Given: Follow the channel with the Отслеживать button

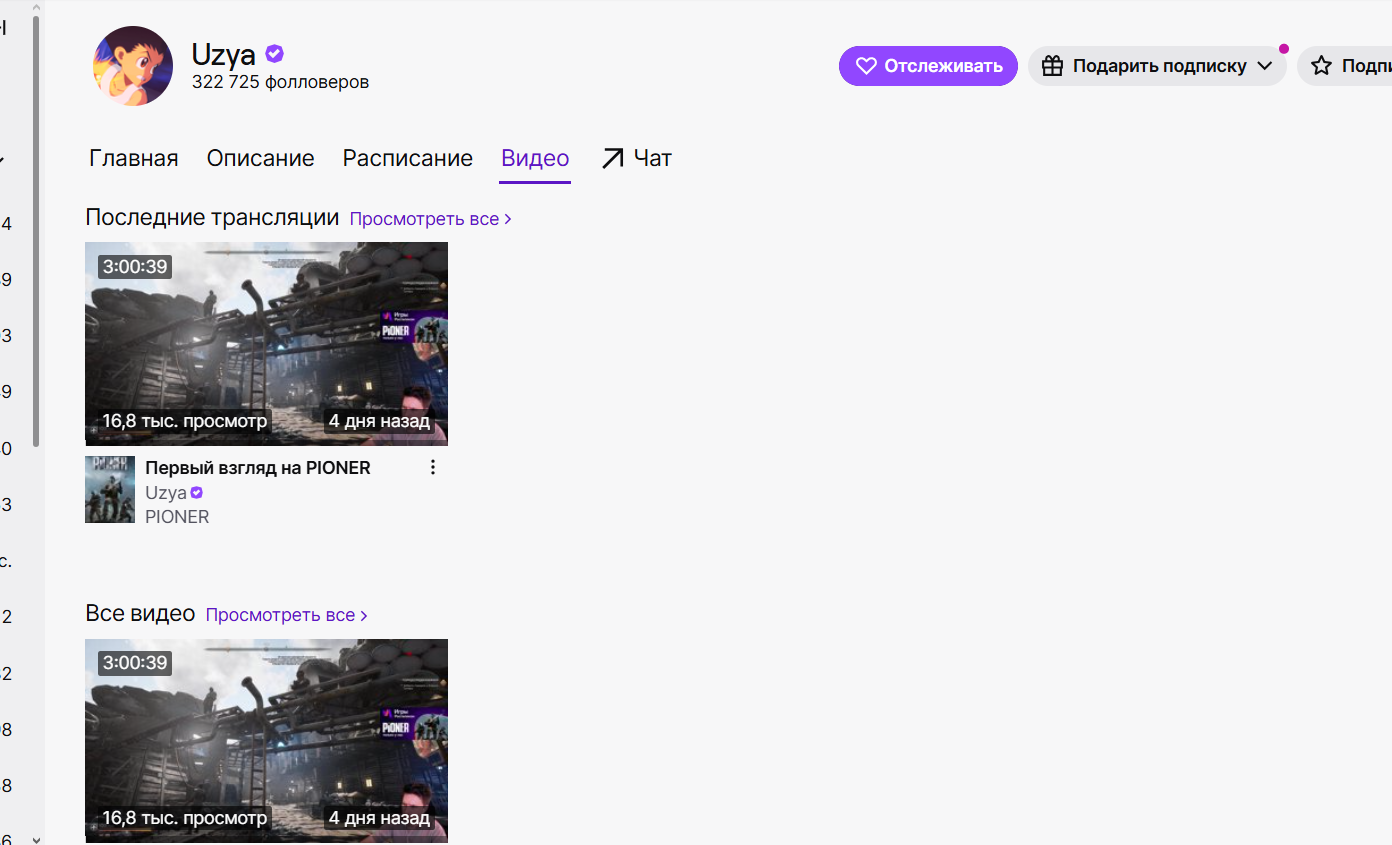Looking at the screenshot, I should (928, 66).
